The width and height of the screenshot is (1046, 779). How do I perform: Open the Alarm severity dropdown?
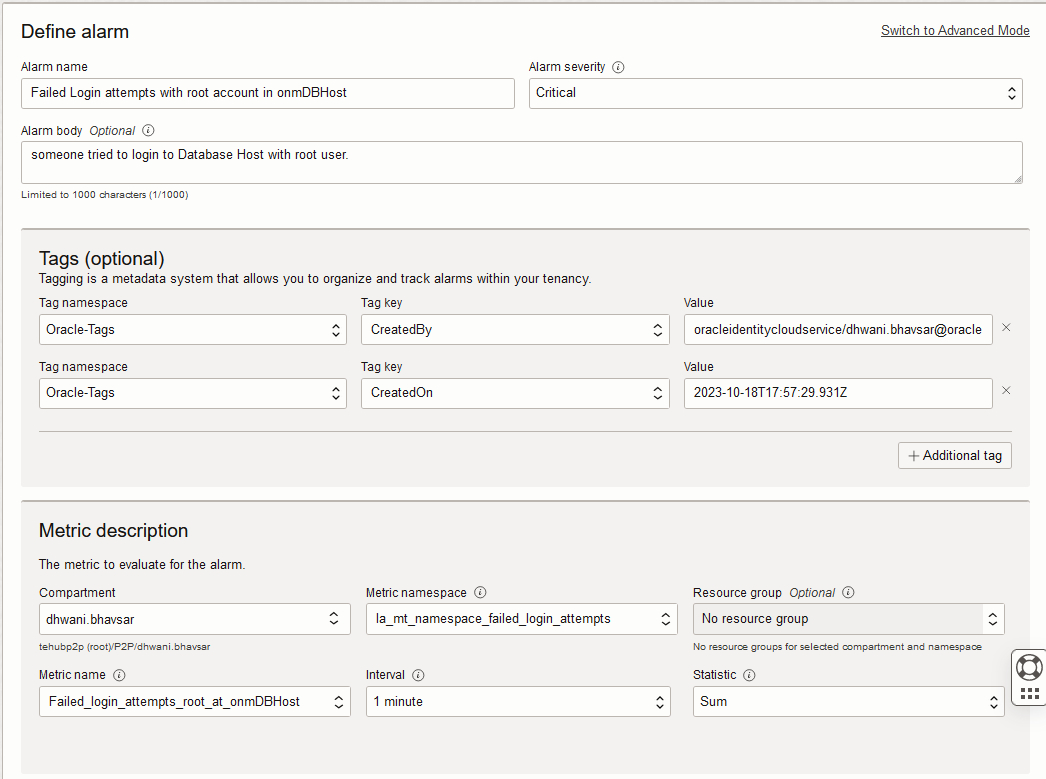(x=775, y=93)
